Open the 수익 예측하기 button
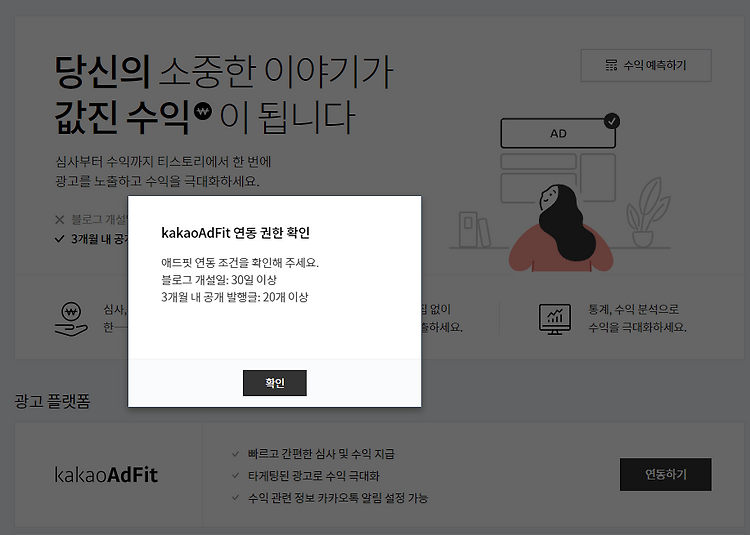The image size is (750, 535). (646, 66)
